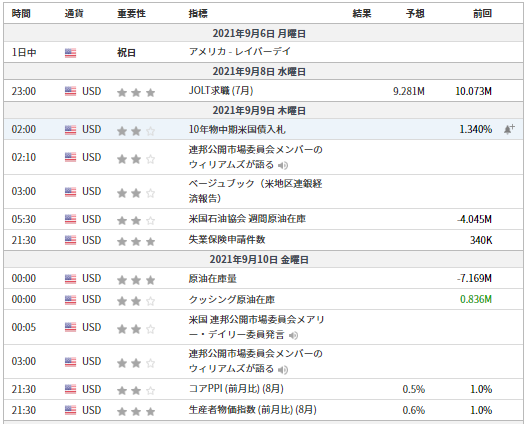This screenshot has height=424, width=532.
Task: Click US flag on 生産者物価指数 row
Action: [70, 410]
